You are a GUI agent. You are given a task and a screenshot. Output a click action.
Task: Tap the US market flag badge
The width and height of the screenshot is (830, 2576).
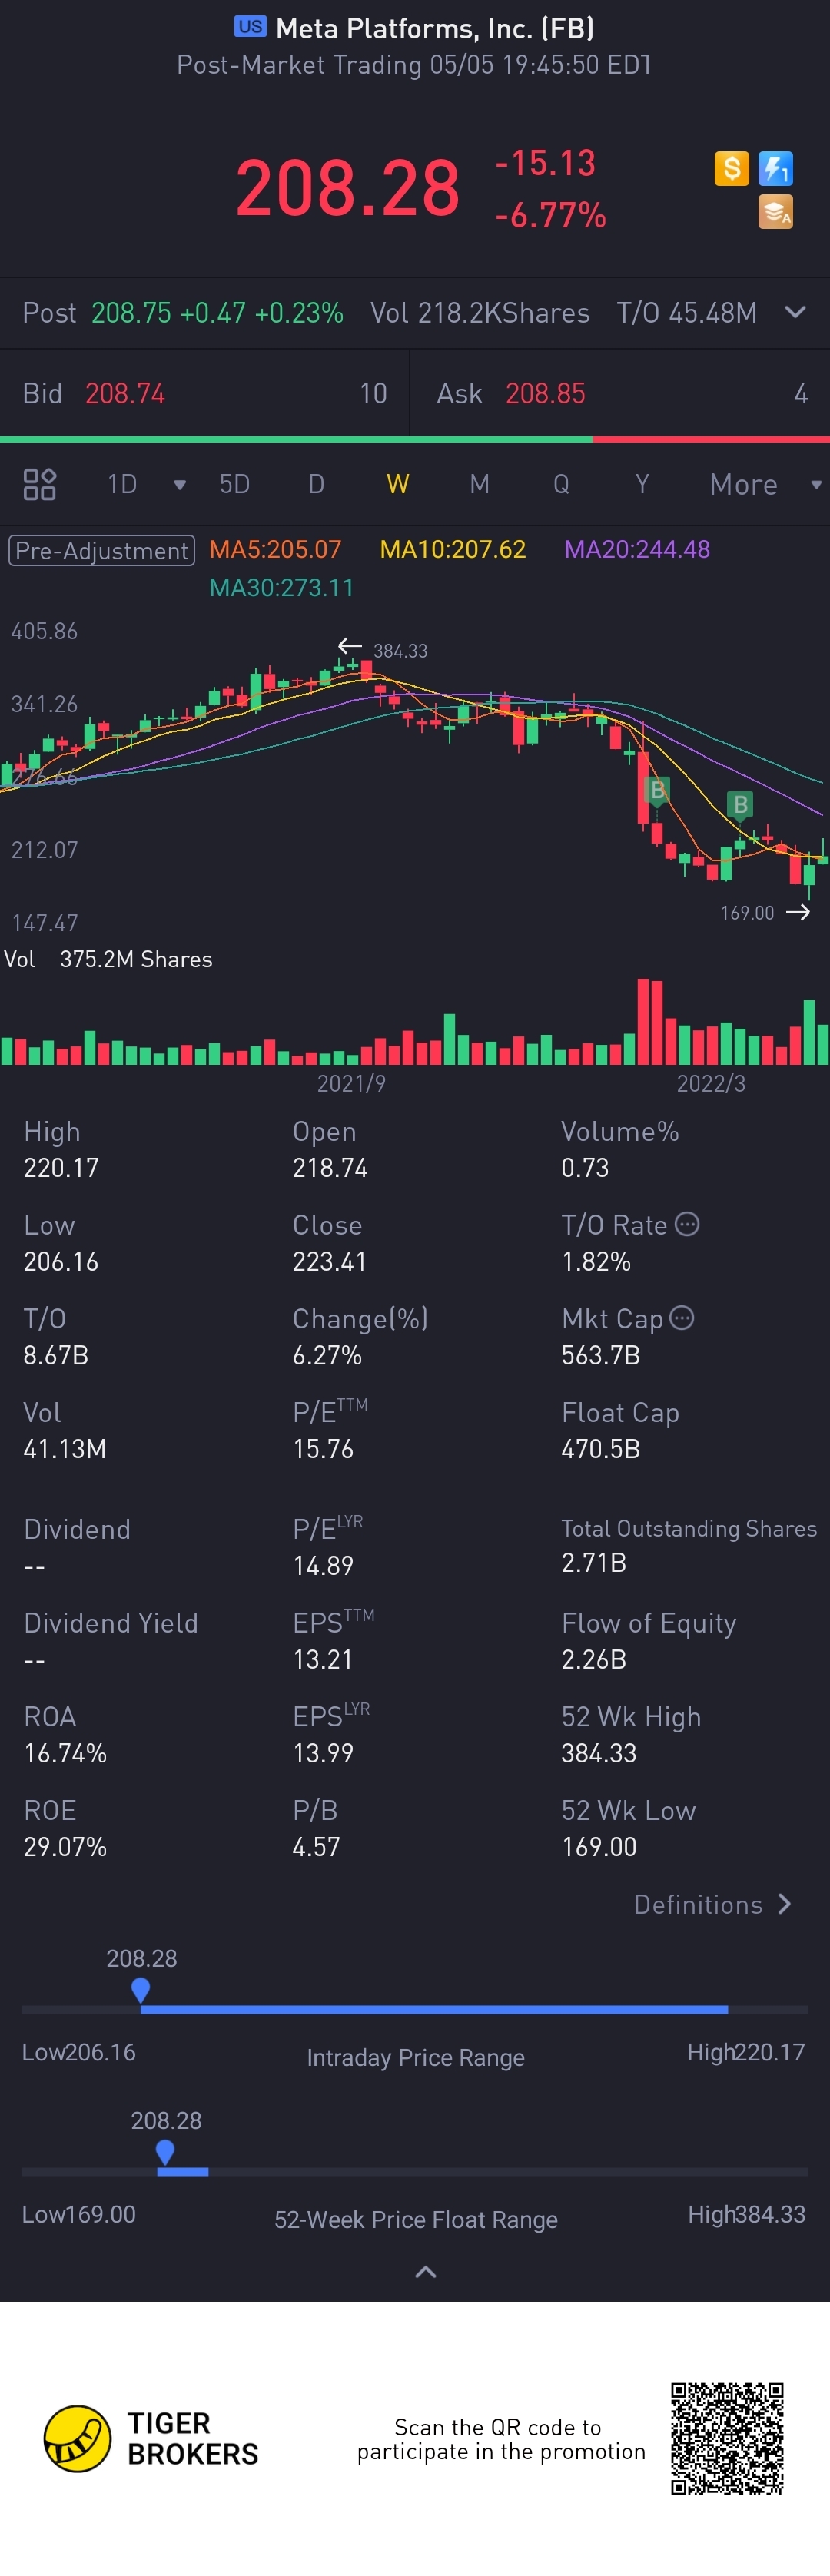[x=250, y=27]
